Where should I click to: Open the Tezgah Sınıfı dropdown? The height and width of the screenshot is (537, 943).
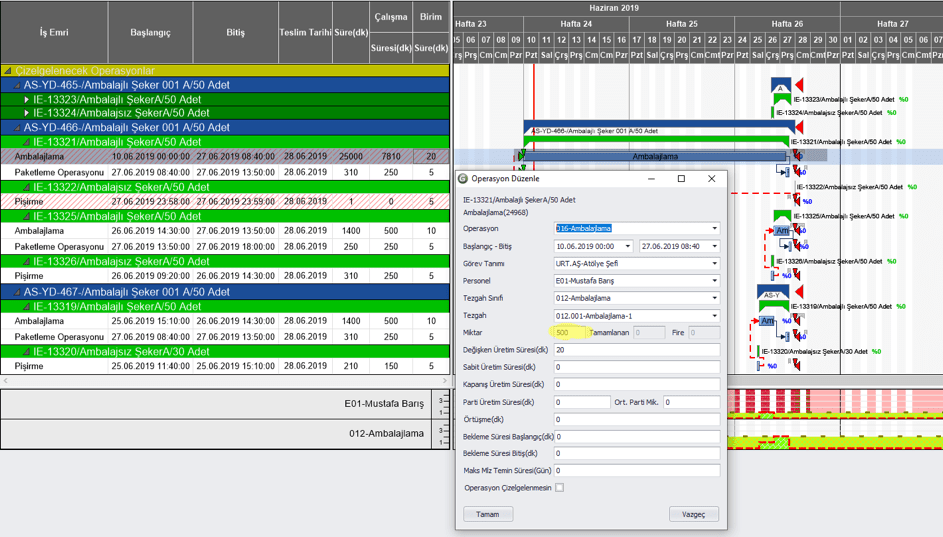click(714, 298)
